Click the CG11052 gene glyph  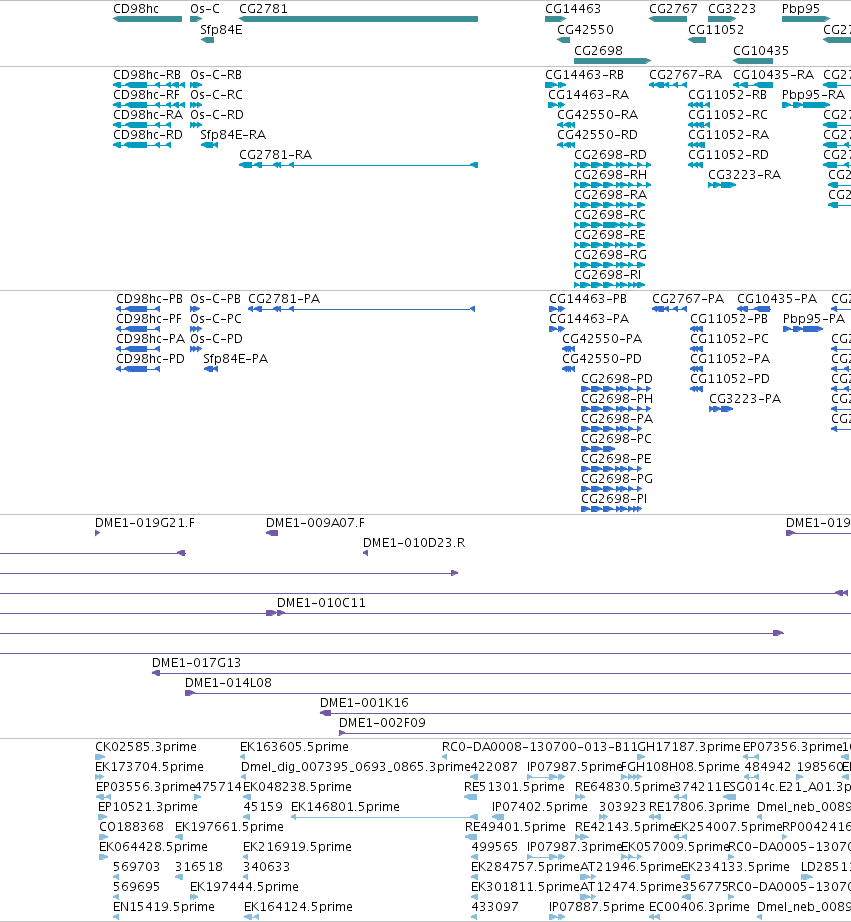tap(697, 40)
